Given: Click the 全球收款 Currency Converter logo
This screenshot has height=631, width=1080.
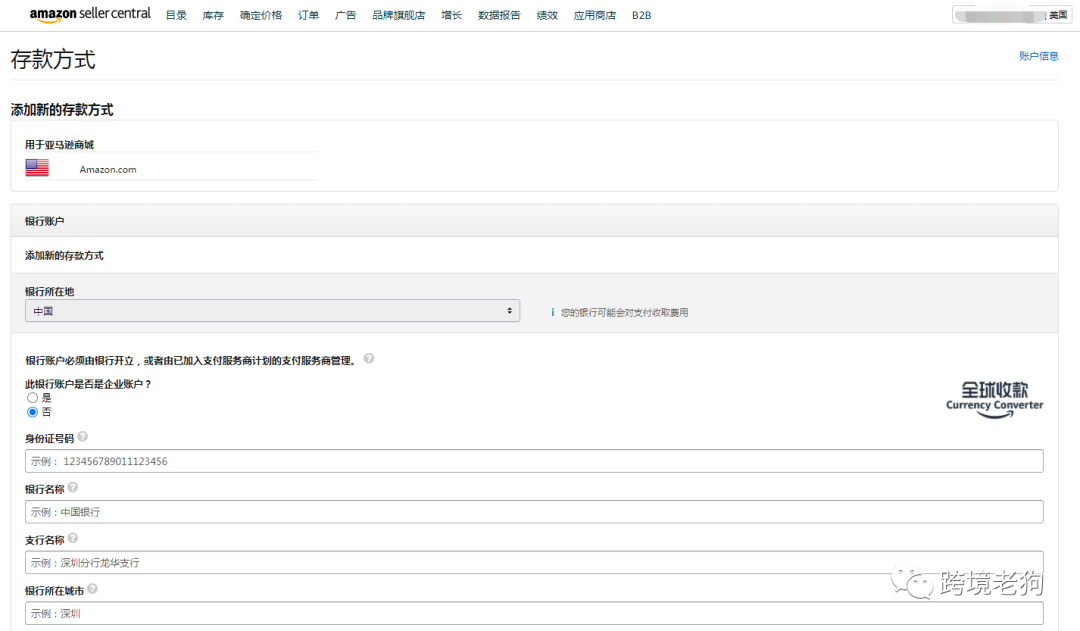Looking at the screenshot, I should (x=995, y=400).
